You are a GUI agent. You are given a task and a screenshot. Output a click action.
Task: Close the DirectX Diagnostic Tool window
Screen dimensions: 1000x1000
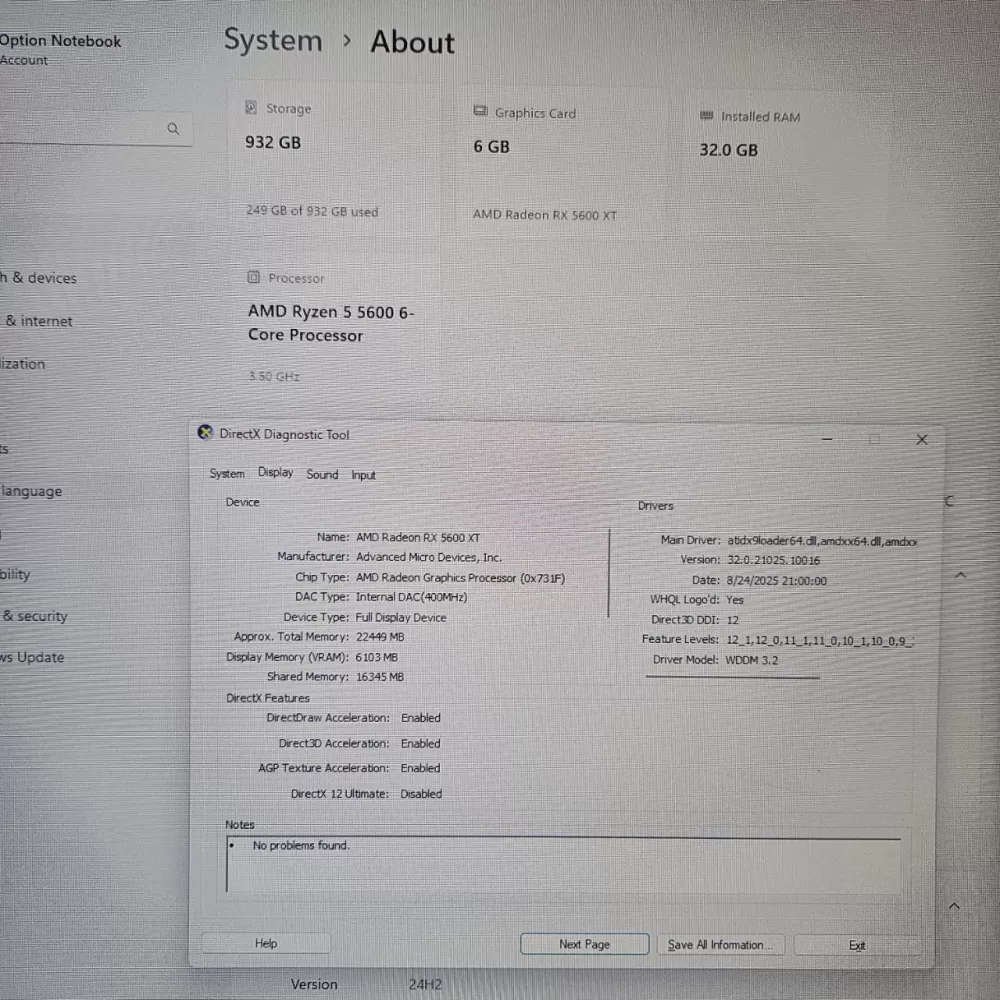[922, 439]
